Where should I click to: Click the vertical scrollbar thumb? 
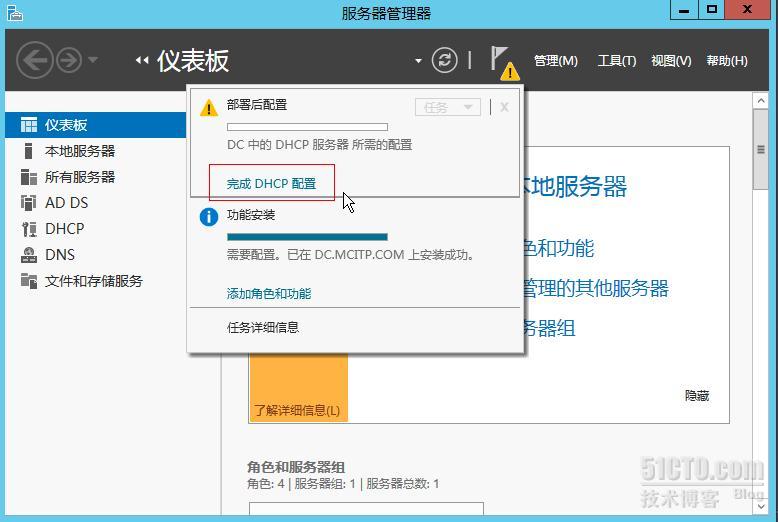click(761, 149)
